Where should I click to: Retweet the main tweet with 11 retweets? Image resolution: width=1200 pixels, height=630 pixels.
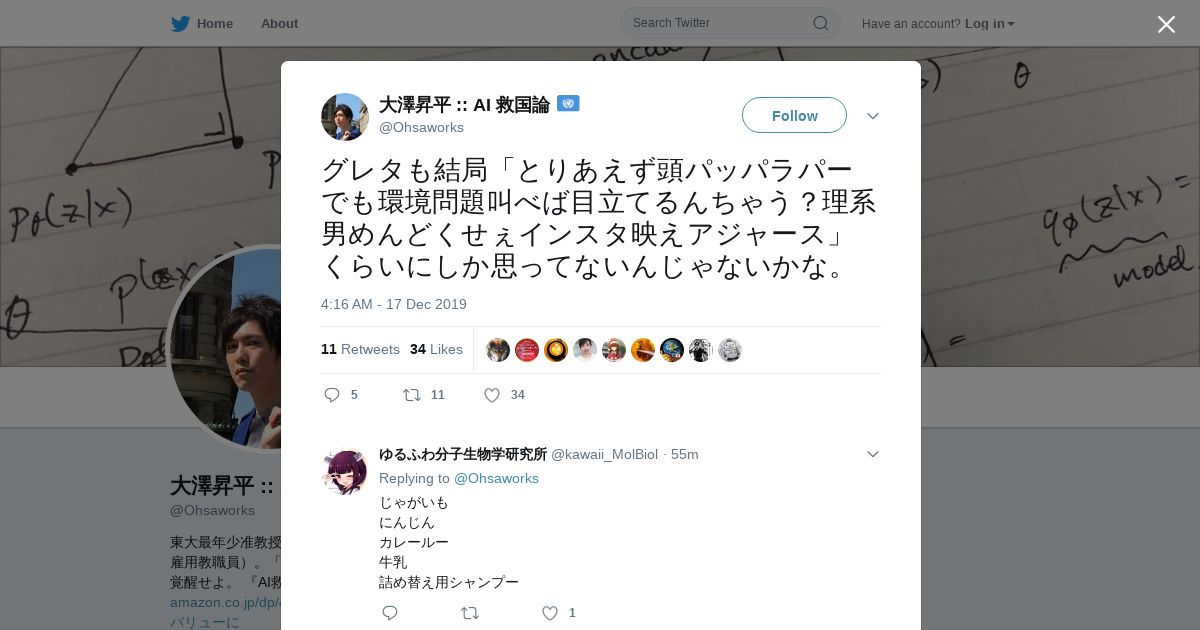click(412, 395)
